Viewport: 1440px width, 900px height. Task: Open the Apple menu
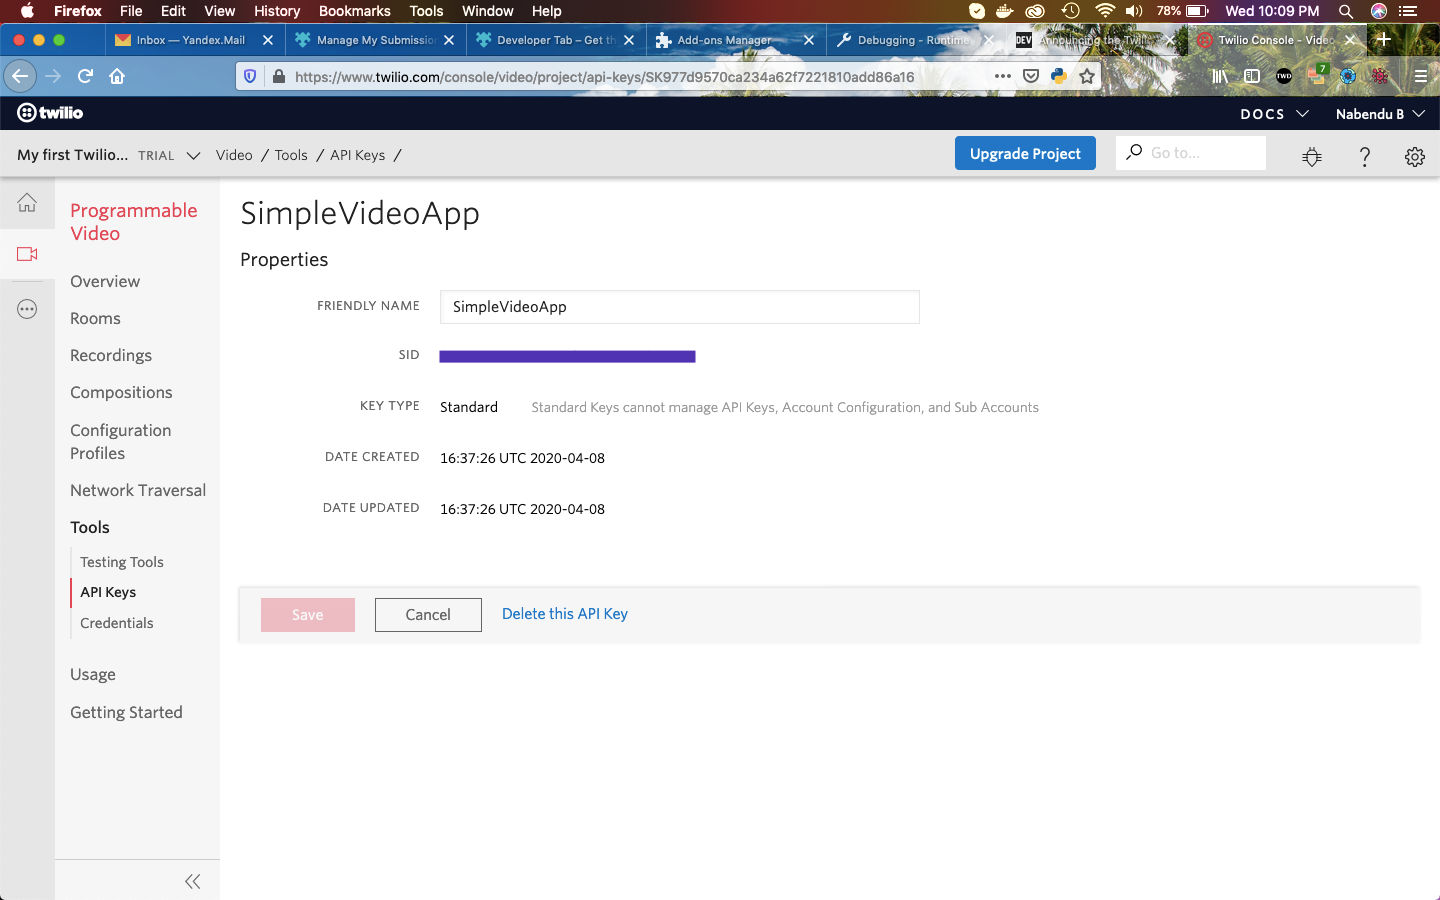pyautogui.click(x=27, y=11)
